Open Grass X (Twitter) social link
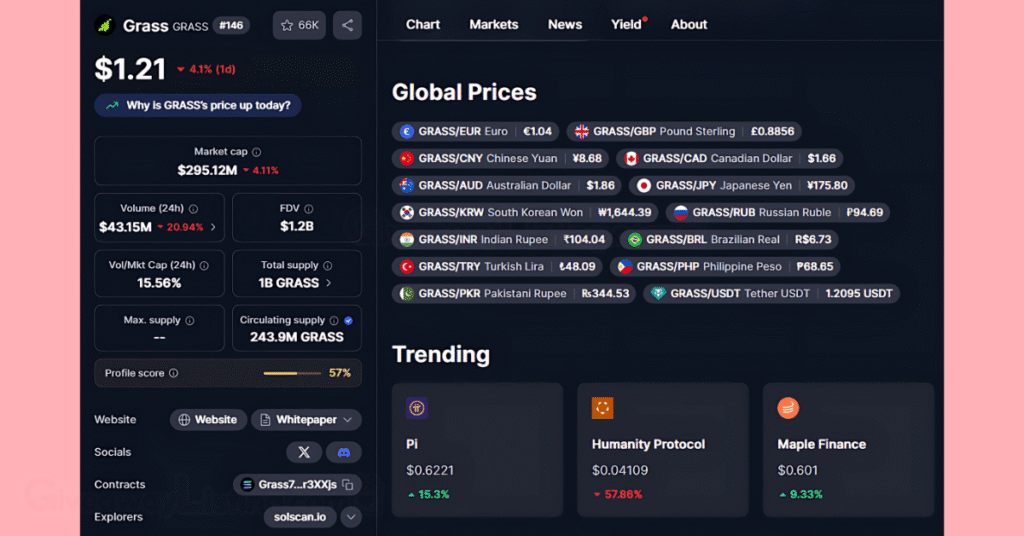Viewport: 1024px width, 536px height. click(x=304, y=452)
